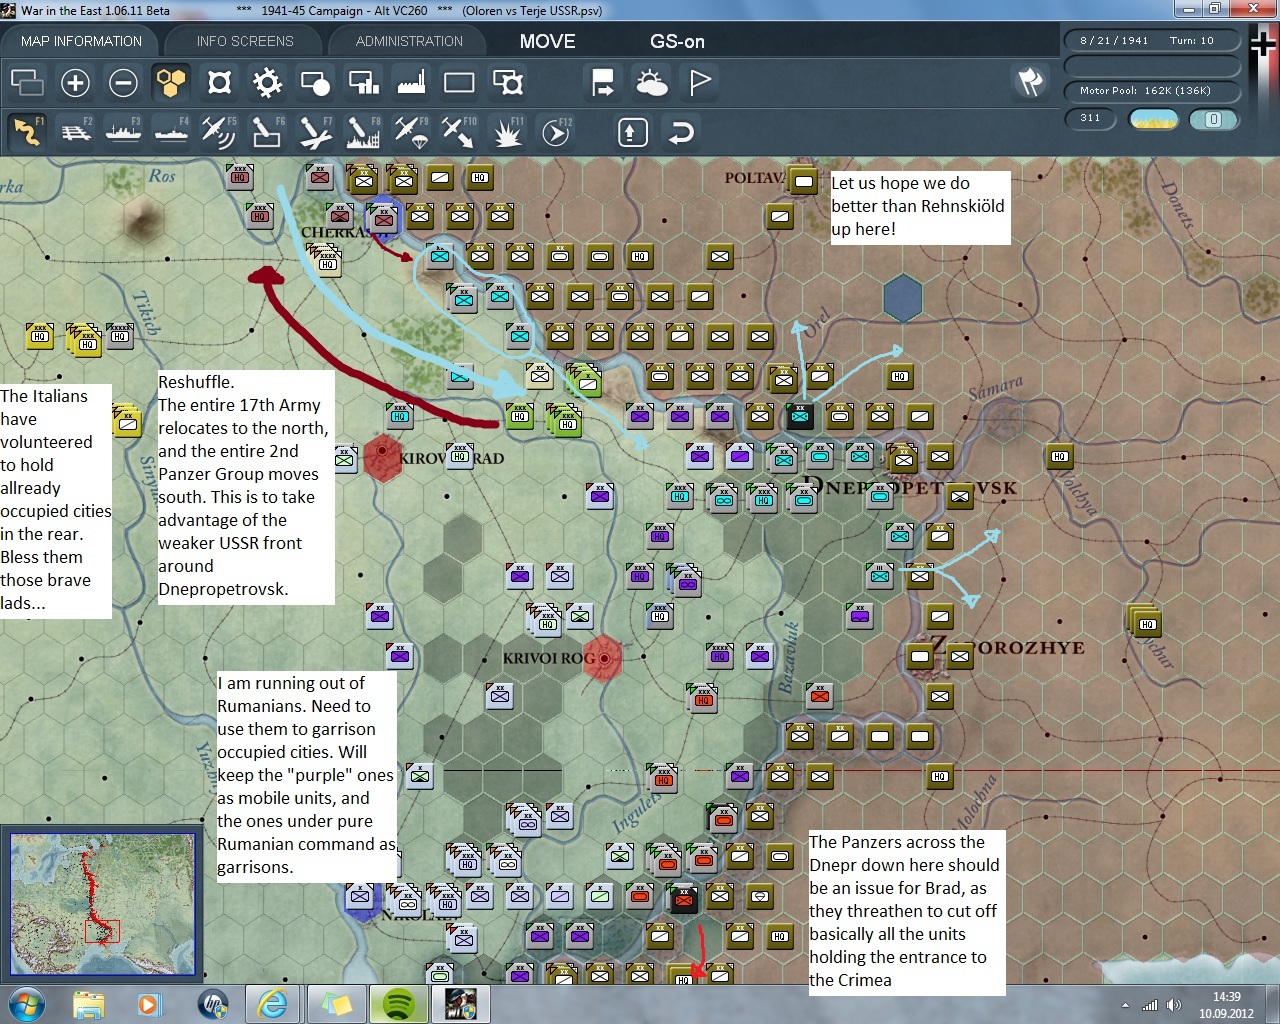Select the black unit counter north of Dnepropetrovsk
The width and height of the screenshot is (1280, 1024).
tap(800, 416)
